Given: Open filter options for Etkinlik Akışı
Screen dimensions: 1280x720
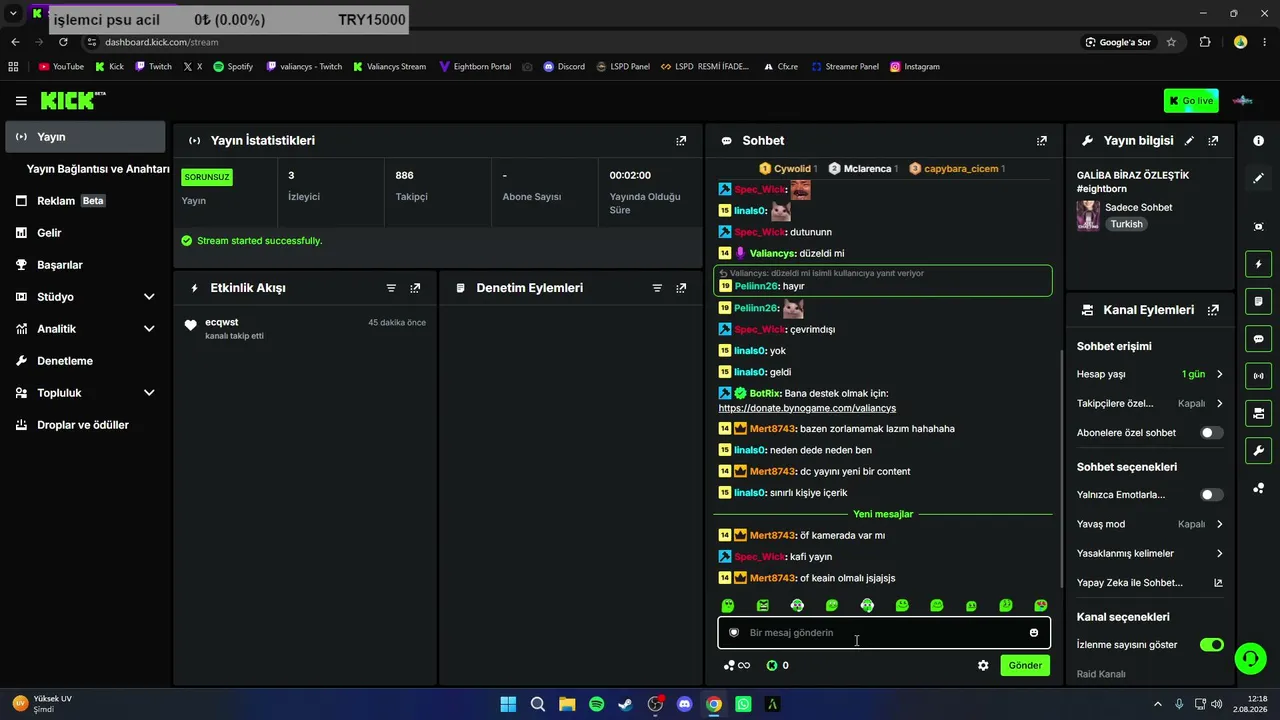Looking at the screenshot, I should 391,288.
